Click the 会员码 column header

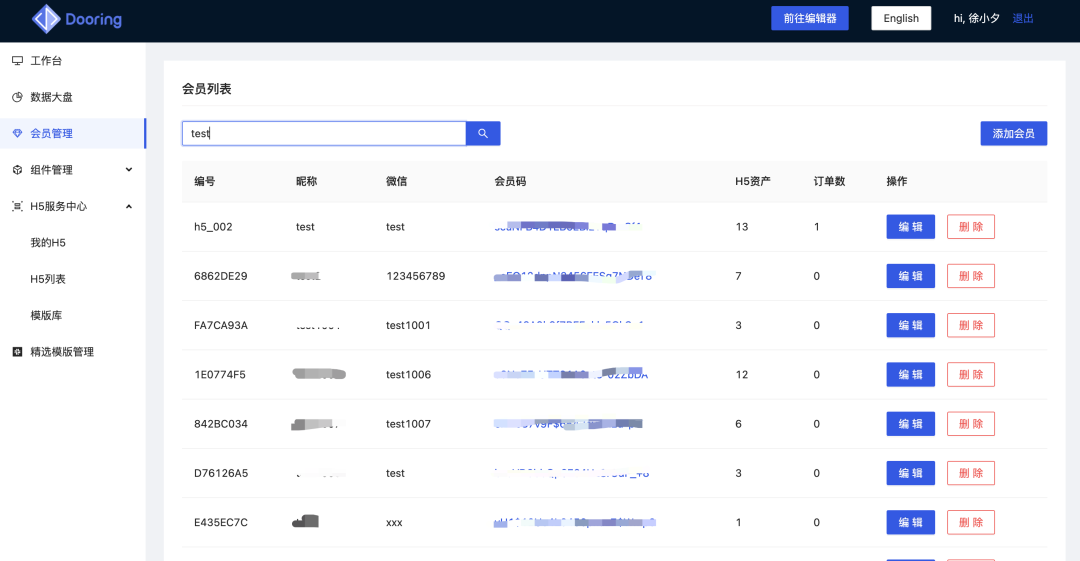pyautogui.click(x=510, y=181)
